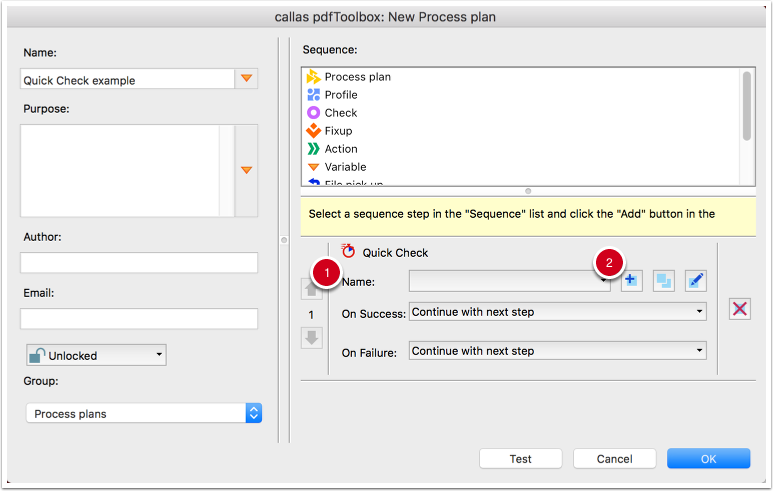Open the On Failure dropdown

pyautogui.click(x=558, y=351)
